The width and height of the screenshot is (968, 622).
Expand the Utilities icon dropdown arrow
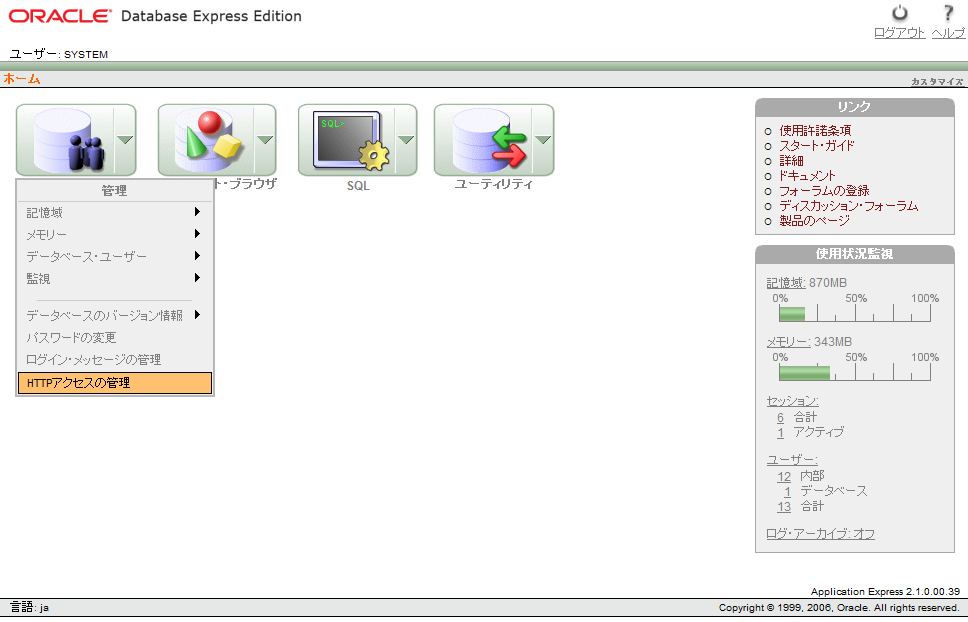point(543,140)
